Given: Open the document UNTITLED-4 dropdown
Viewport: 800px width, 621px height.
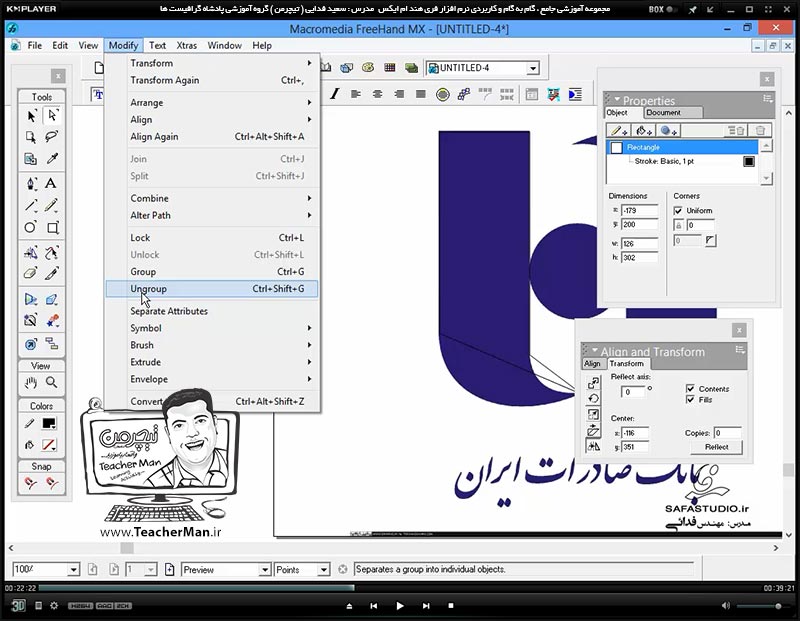Looking at the screenshot, I should tap(533, 68).
